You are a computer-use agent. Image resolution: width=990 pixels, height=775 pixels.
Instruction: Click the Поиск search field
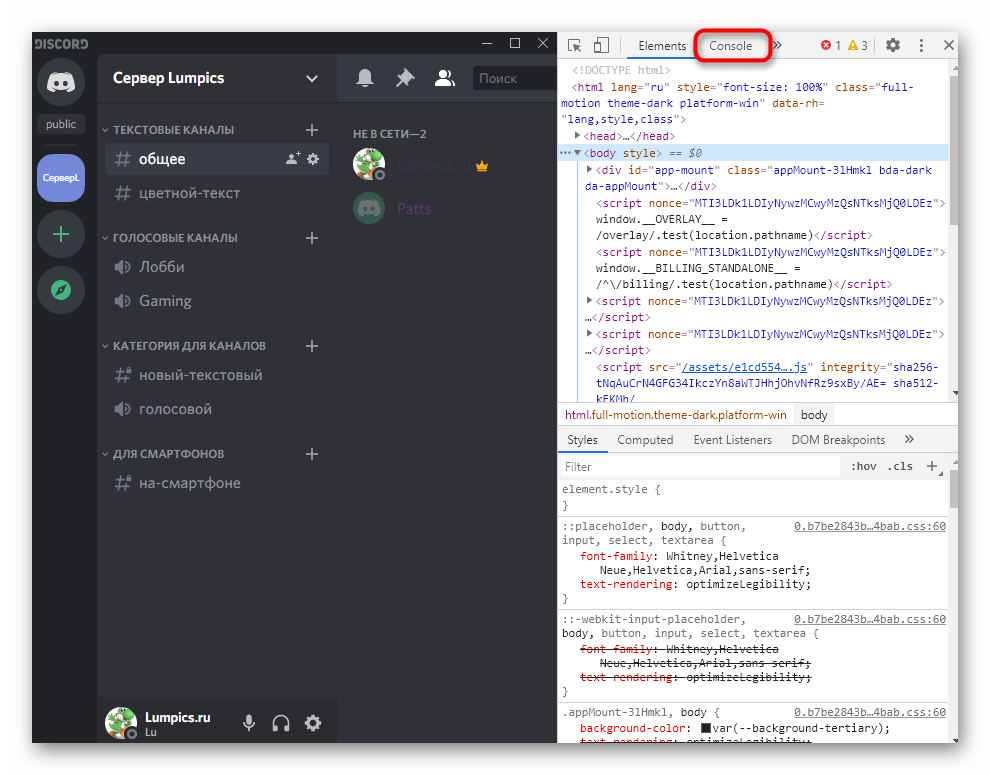click(514, 78)
